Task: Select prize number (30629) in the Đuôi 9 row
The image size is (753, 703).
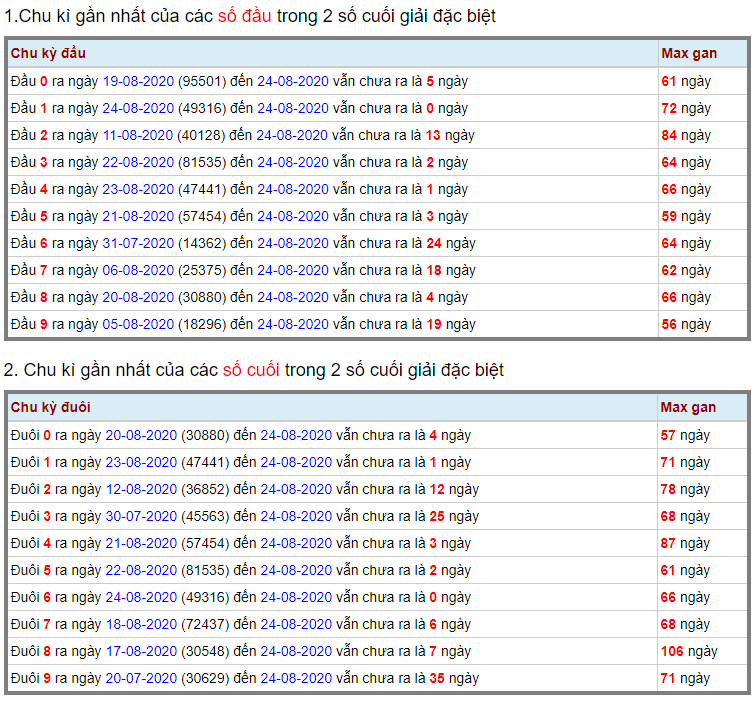Action: click(206, 678)
